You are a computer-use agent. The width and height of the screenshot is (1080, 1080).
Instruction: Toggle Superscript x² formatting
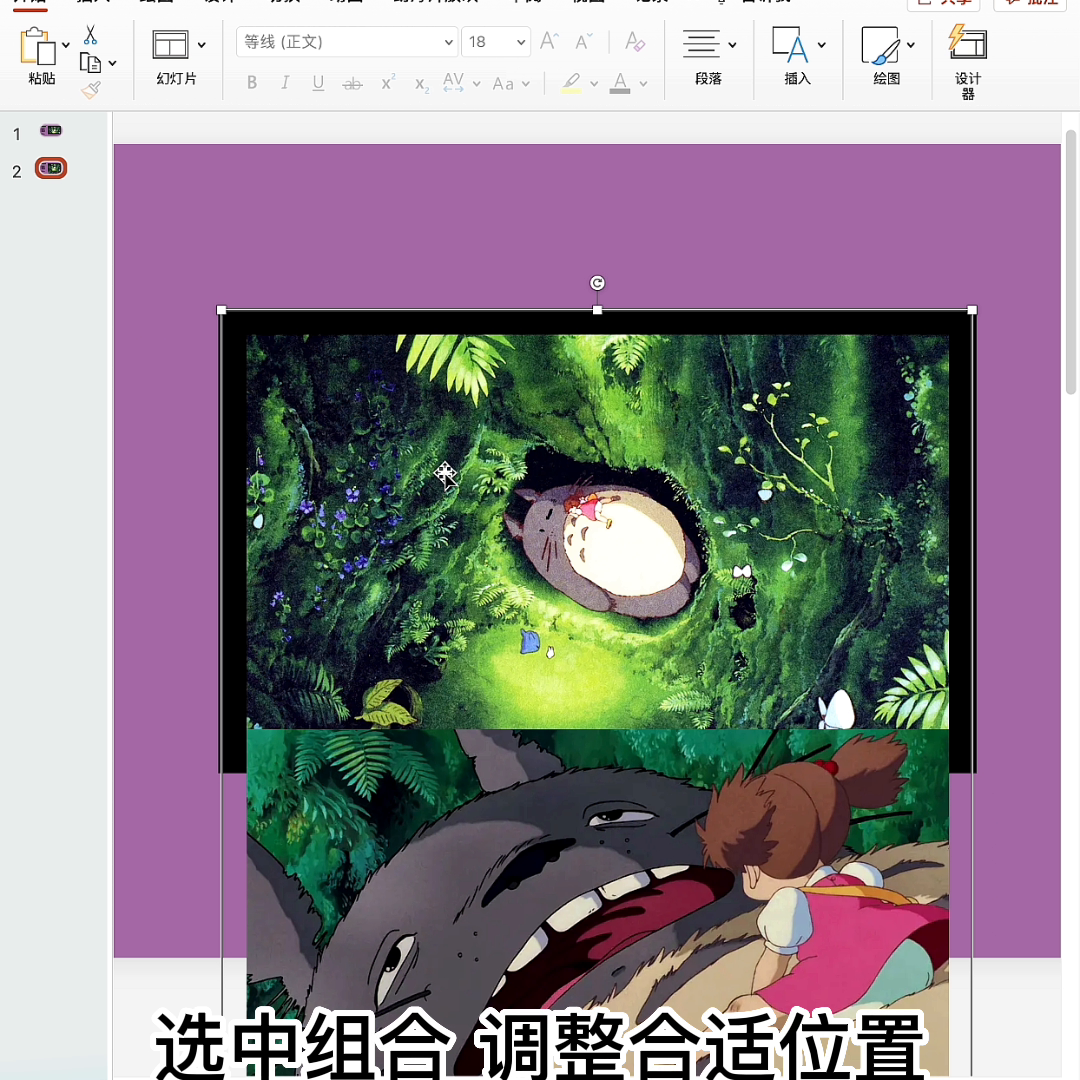(388, 83)
